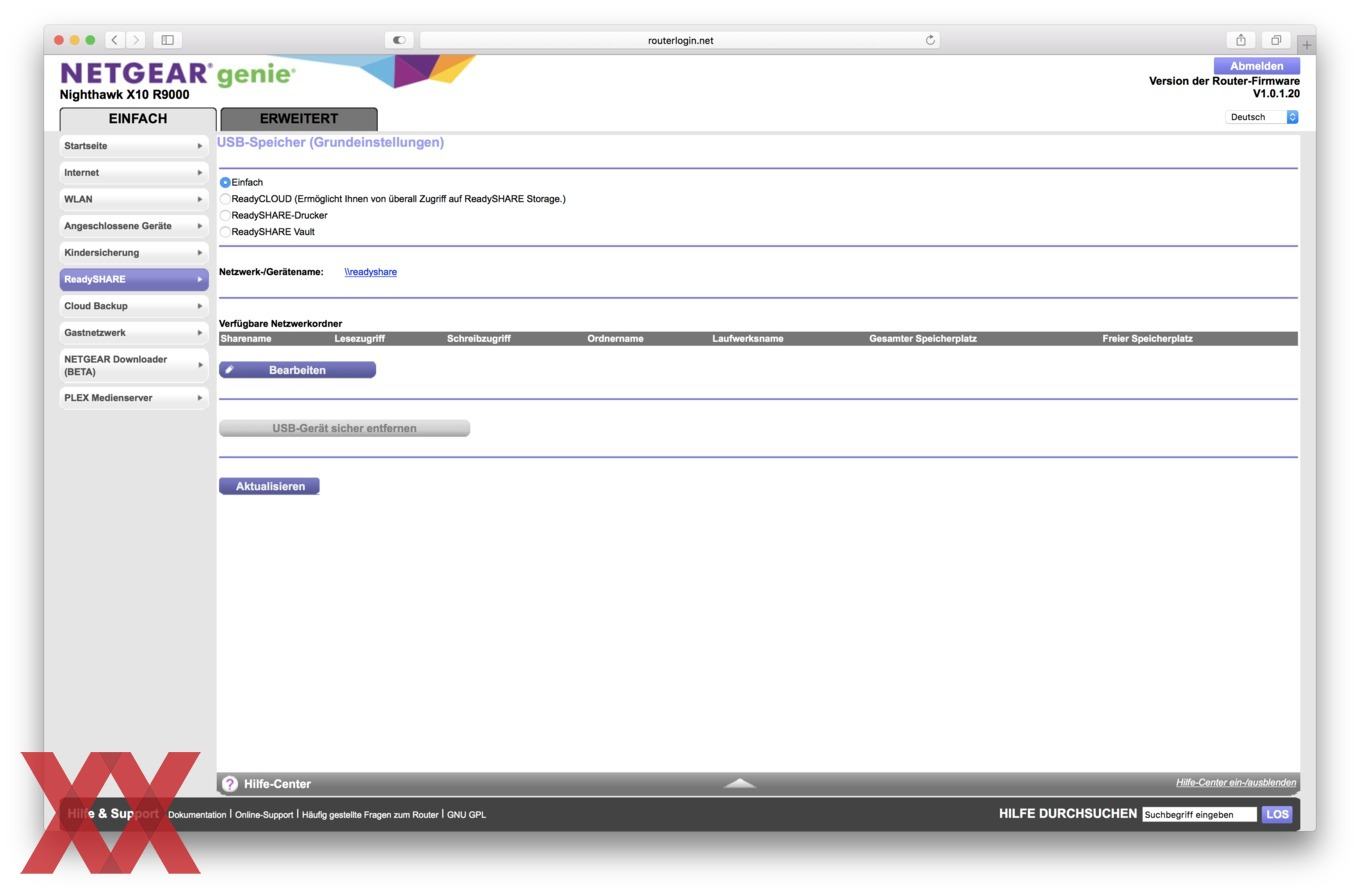This screenshot has height=894, width=1360.
Task: Click Hilfe-Center ein-/ausblenden link
Action: coord(1236,782)
